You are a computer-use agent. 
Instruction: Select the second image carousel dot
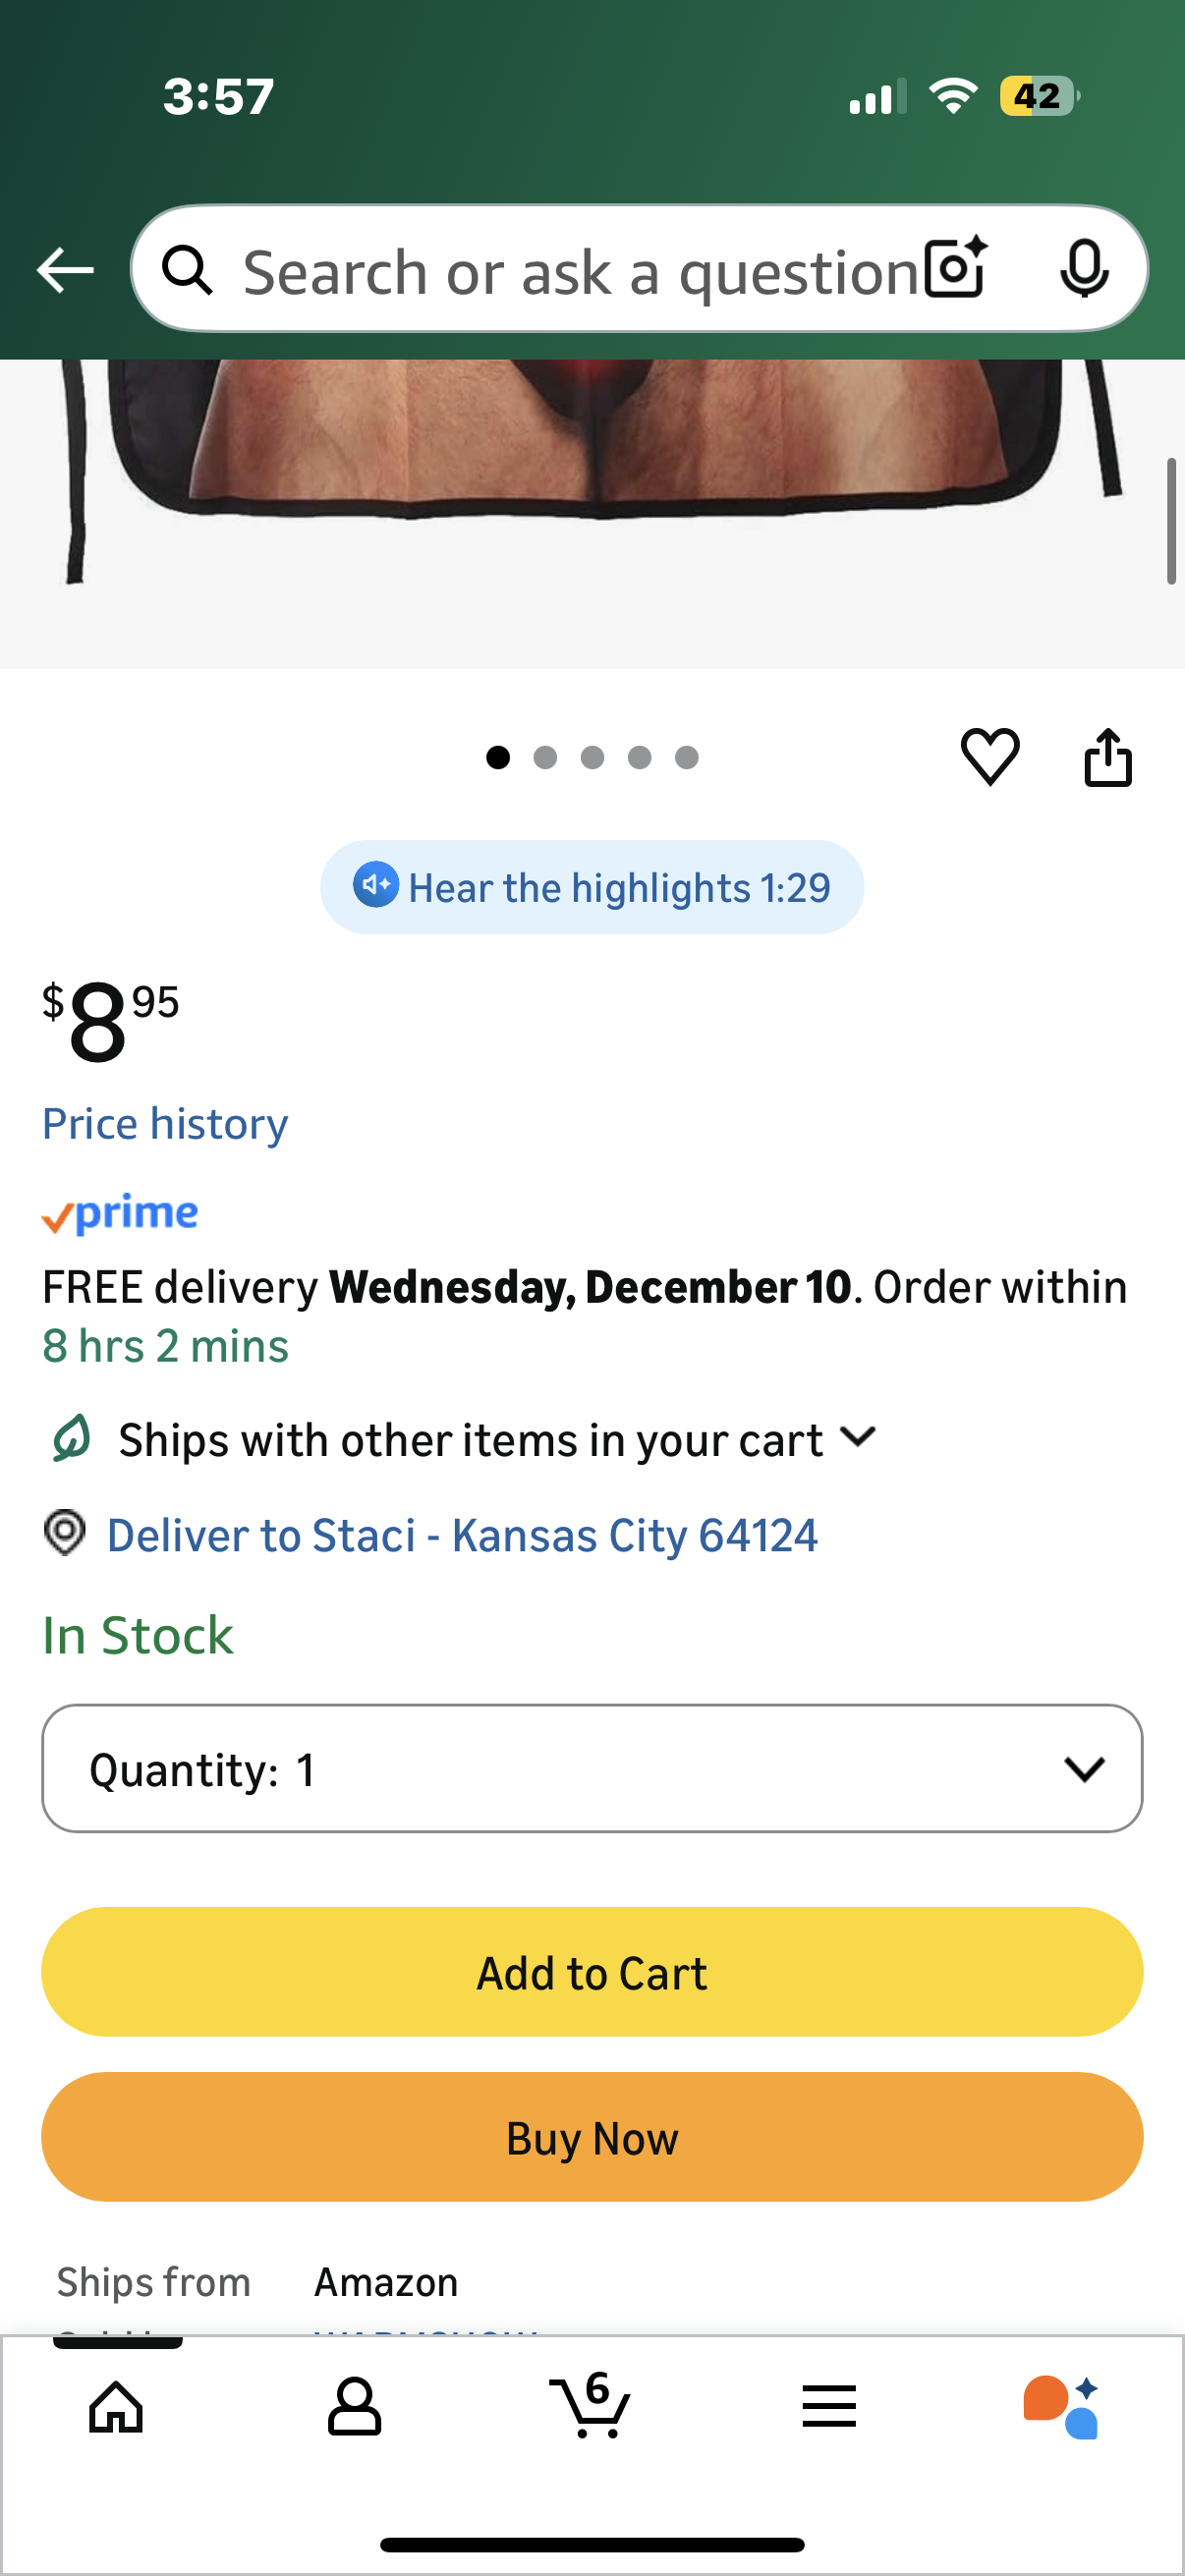point(545,758)
